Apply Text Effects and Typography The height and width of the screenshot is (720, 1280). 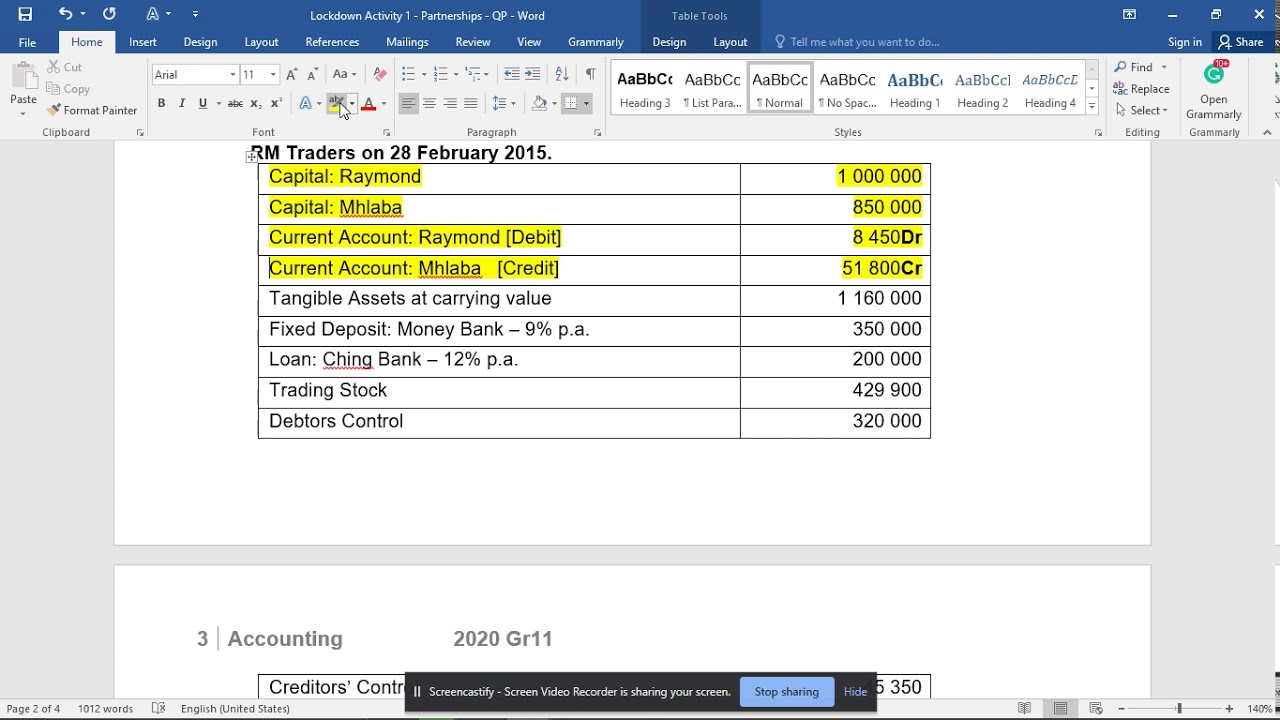[306, 103]
